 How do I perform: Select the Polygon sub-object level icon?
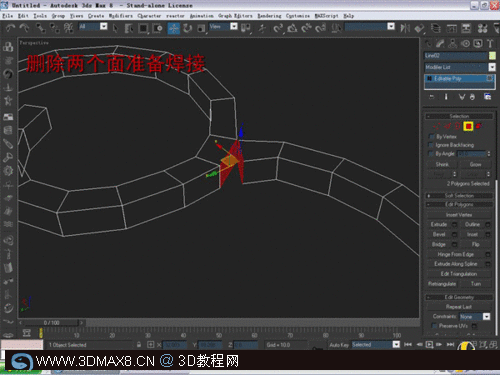(468, 126)
